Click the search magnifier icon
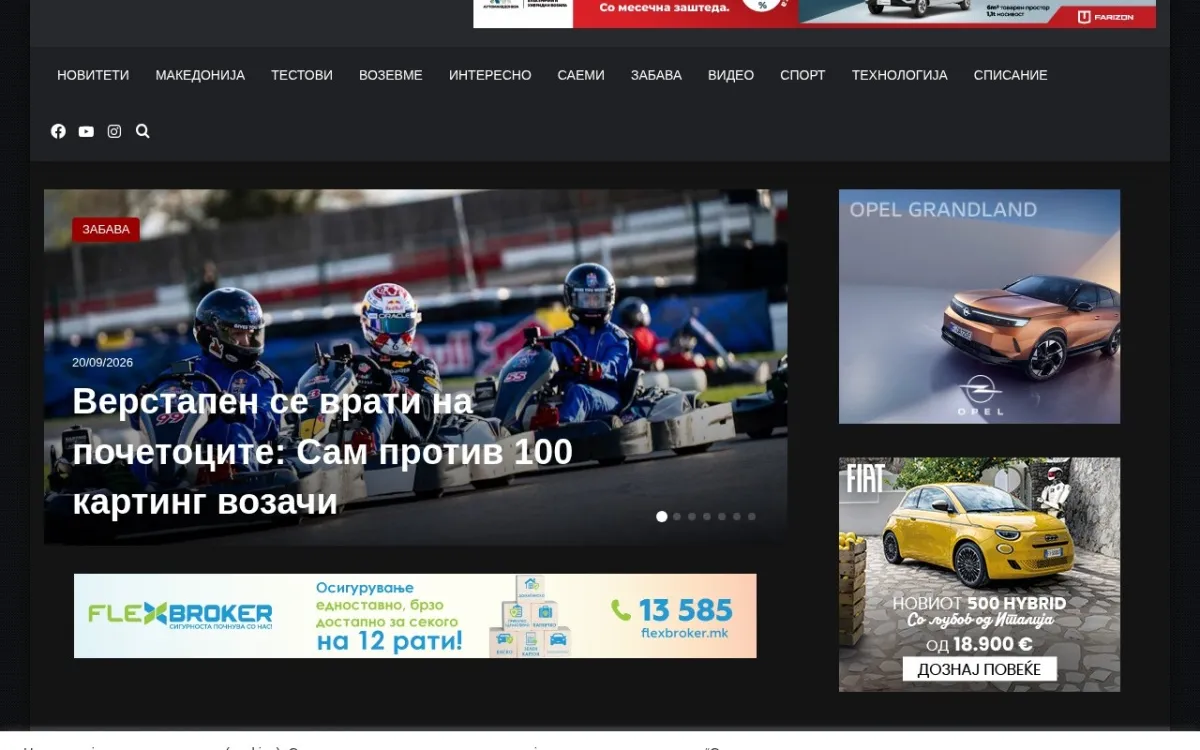Viewport: 1200px width, 750px height. point(142,131)
